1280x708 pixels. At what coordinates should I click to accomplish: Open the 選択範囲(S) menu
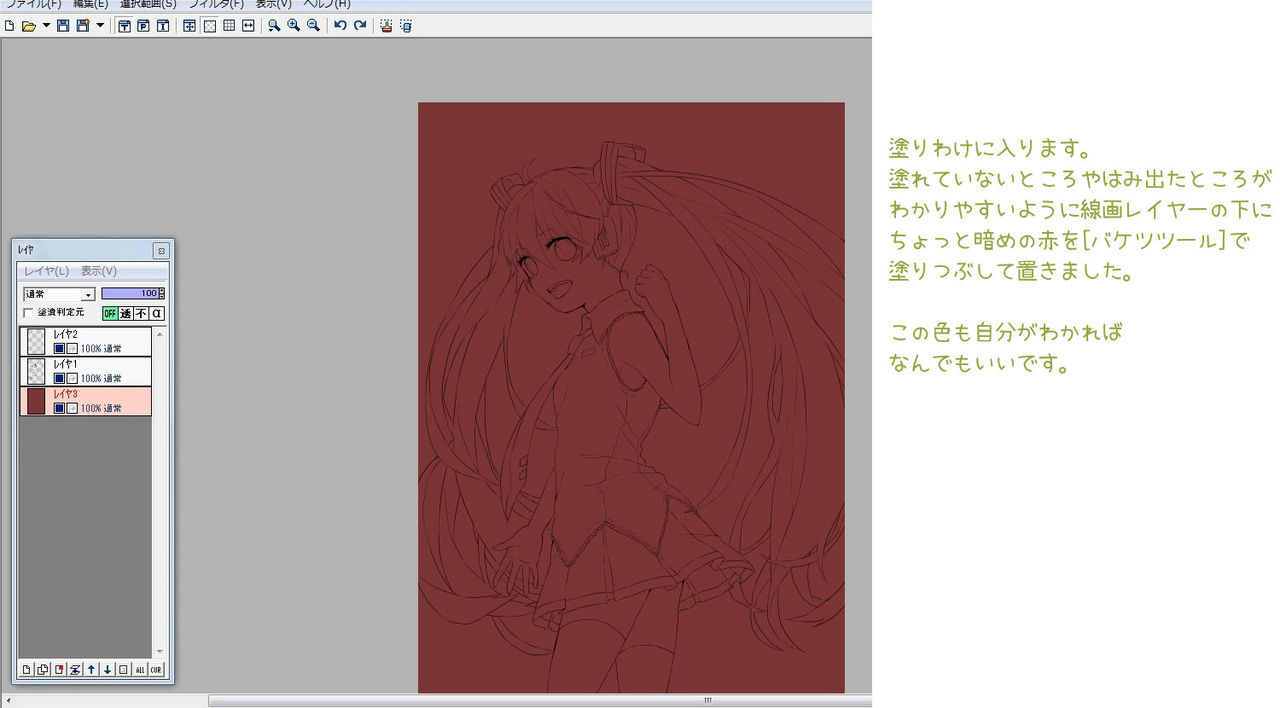pyautogui.click(x=148, y=4)
